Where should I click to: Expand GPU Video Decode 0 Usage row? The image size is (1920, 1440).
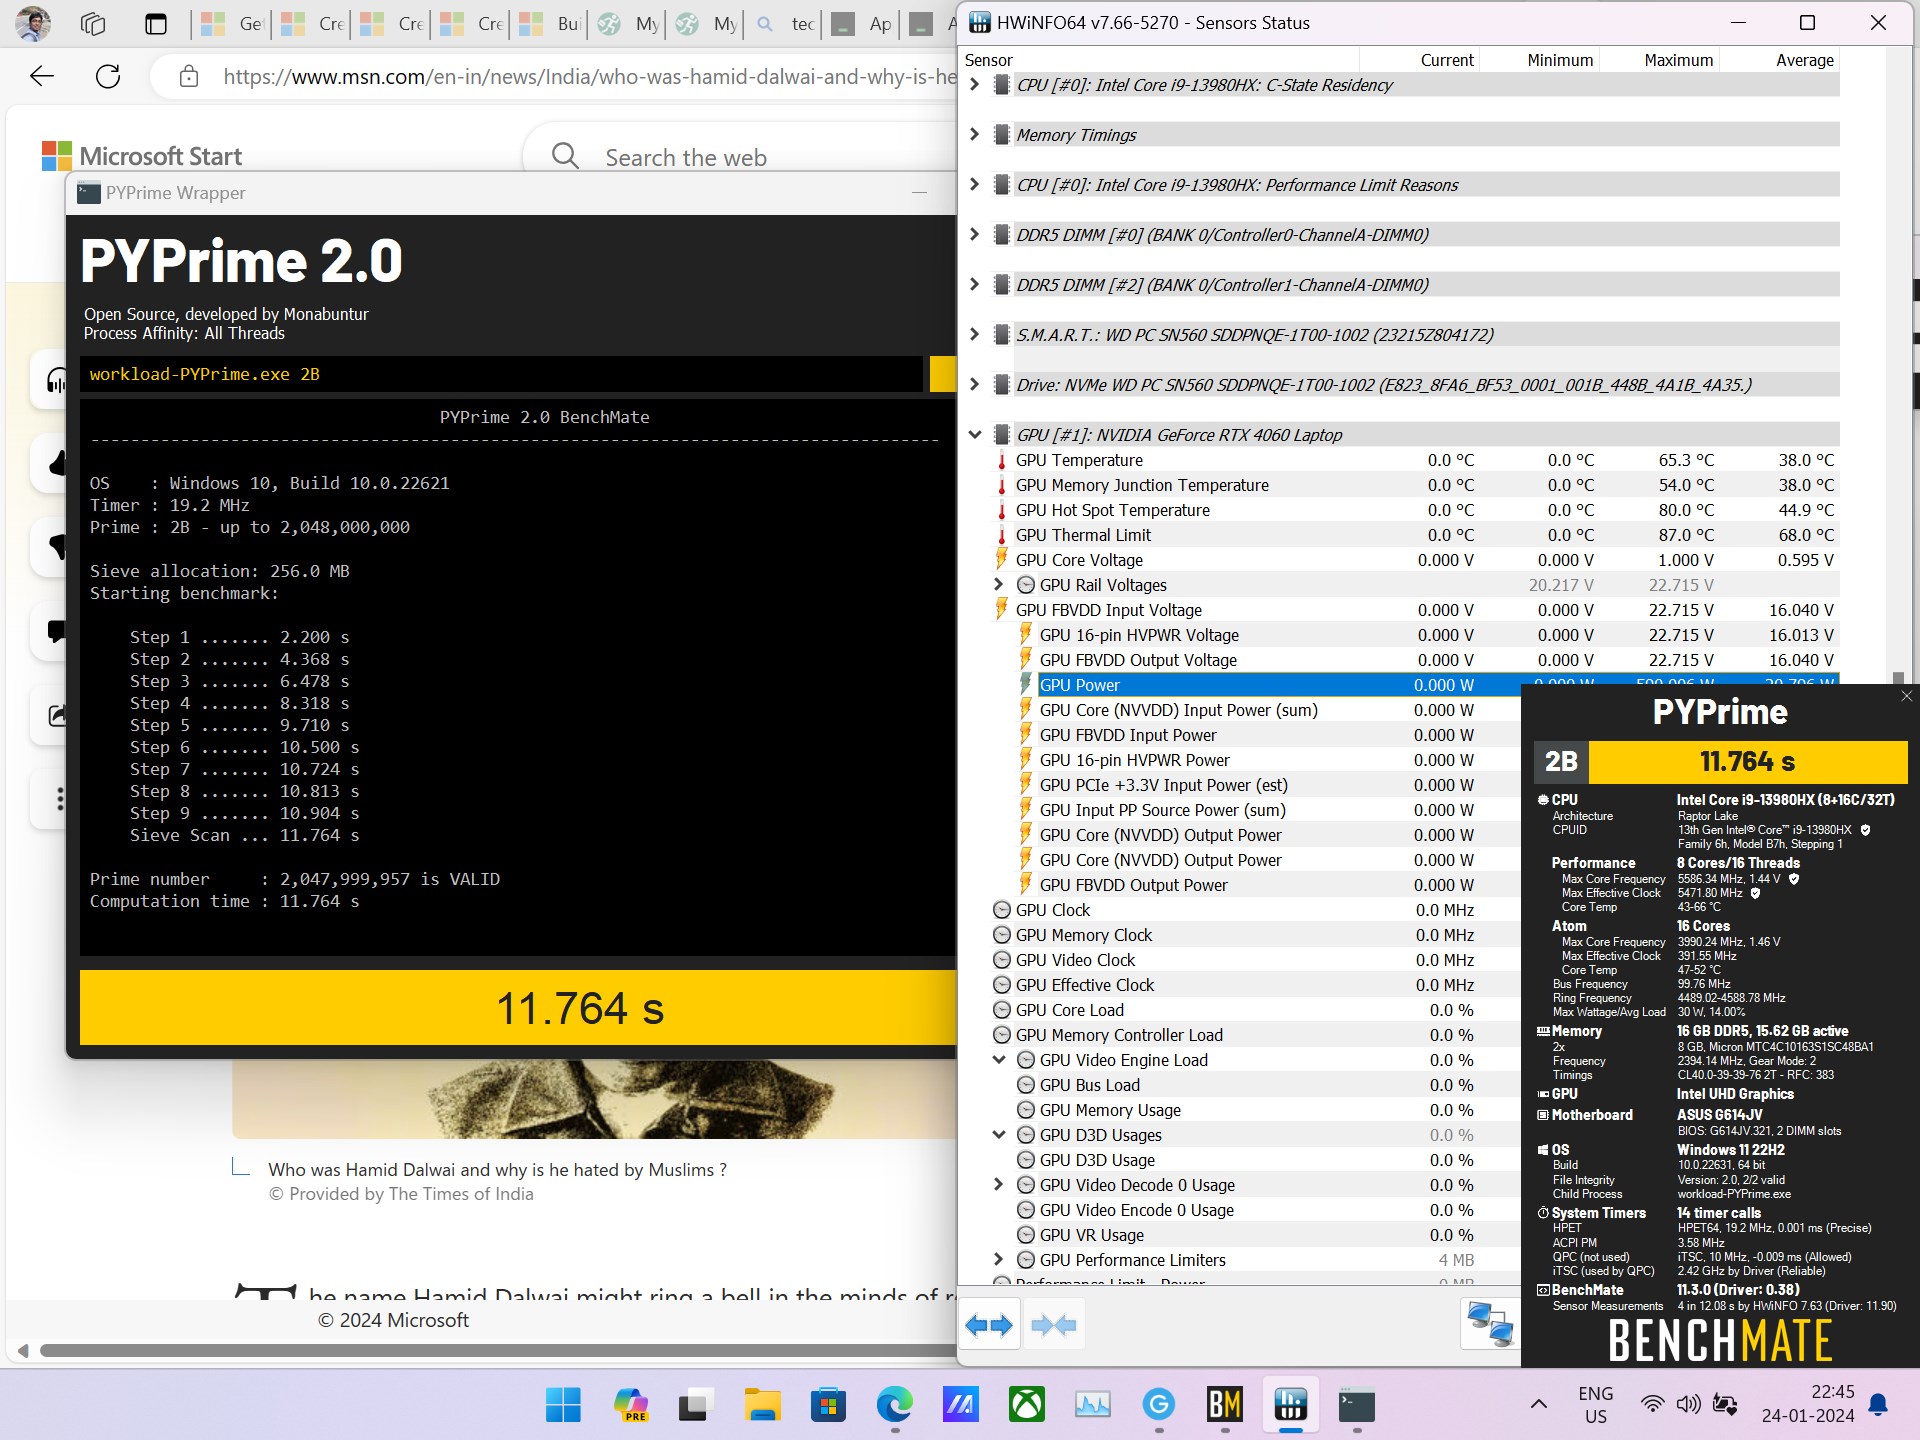tap(999, 1185)
